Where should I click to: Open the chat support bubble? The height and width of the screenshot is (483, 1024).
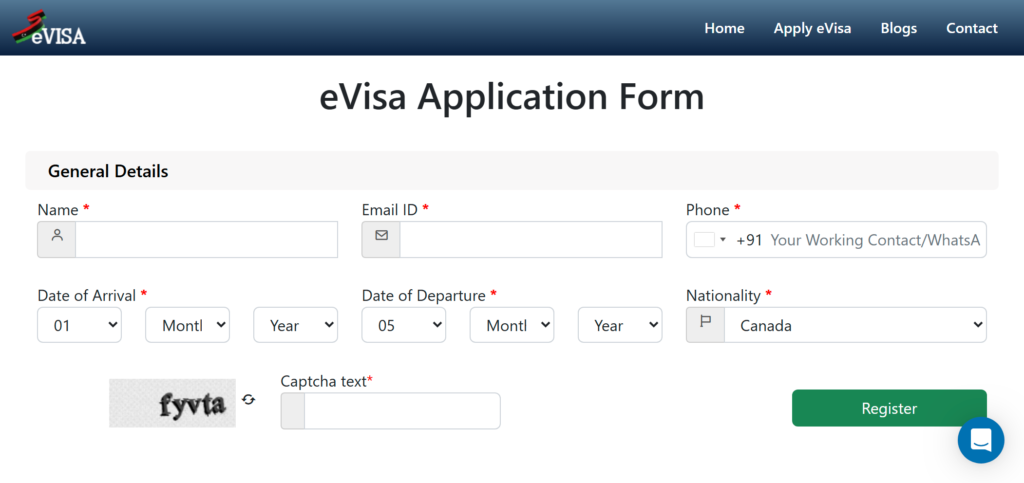(980, 440)
